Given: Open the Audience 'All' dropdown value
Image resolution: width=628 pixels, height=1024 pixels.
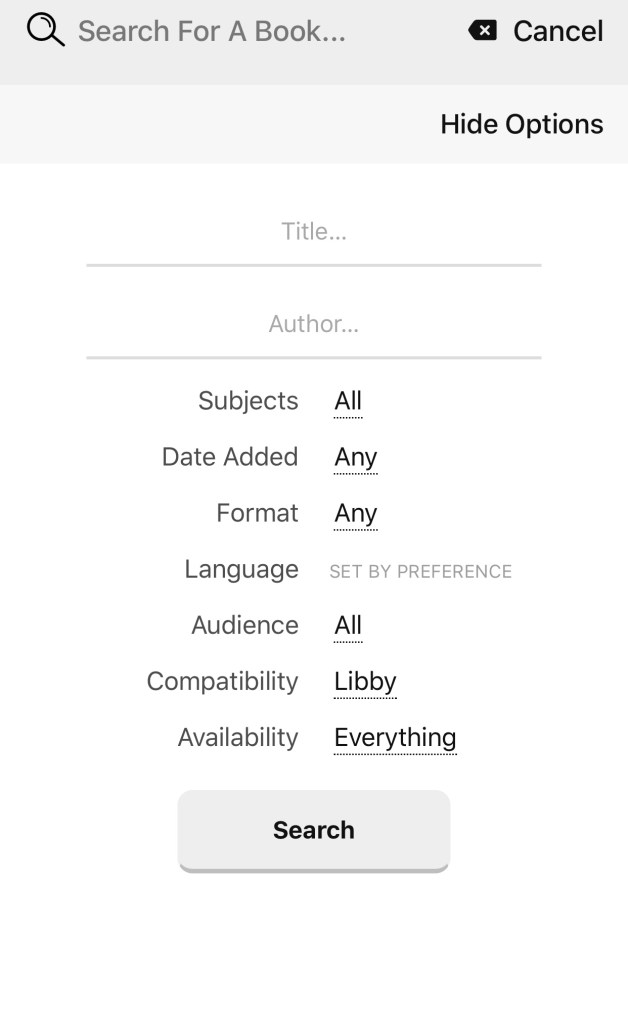Looking at the screenshot, I should tap(348, 625).
